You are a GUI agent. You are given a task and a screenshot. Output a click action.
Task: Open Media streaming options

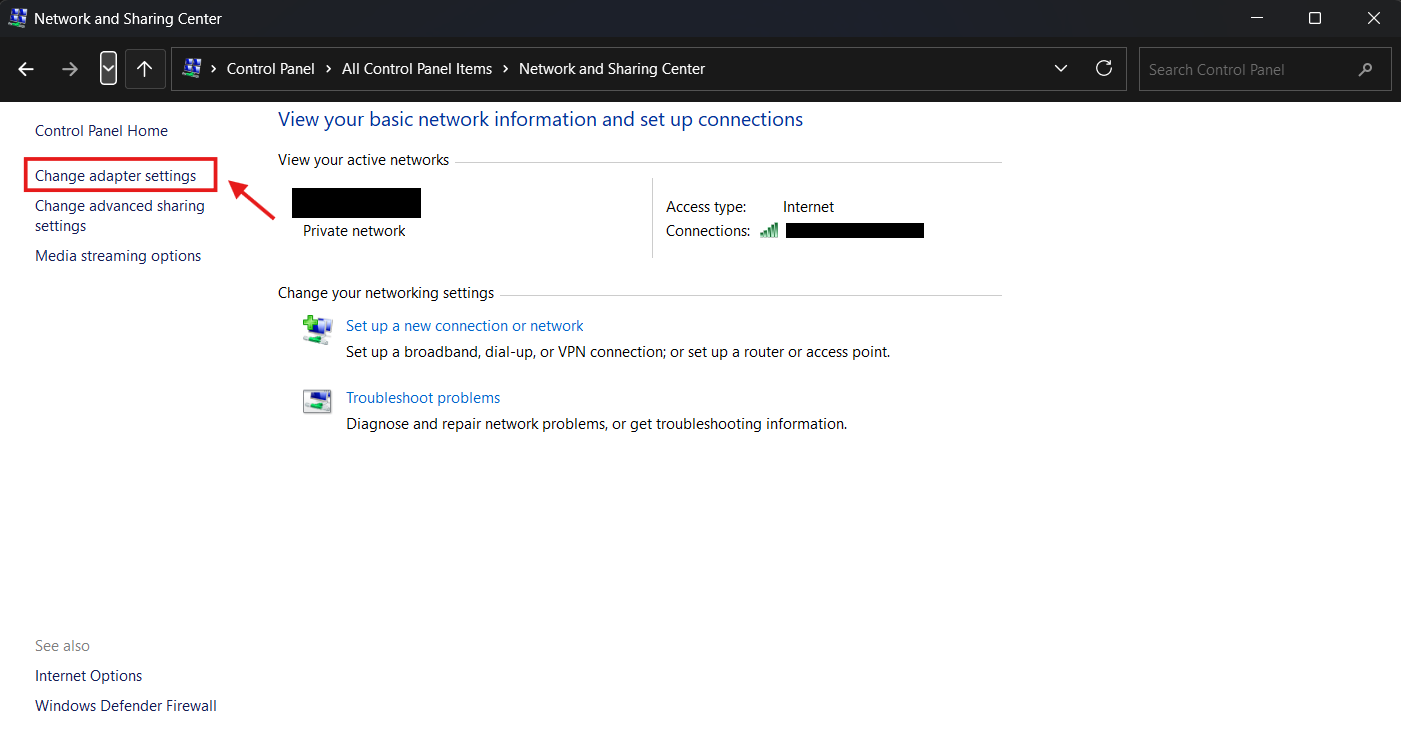[x=118, y=256]
